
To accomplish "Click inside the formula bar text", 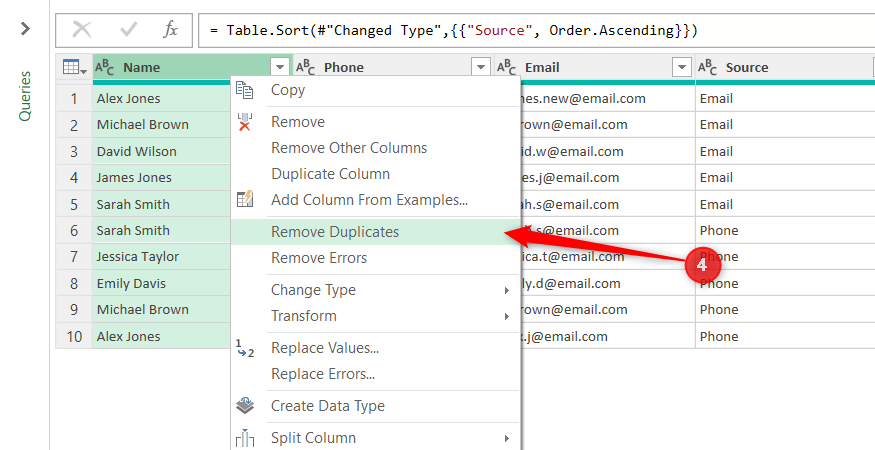I will [453, 30].
